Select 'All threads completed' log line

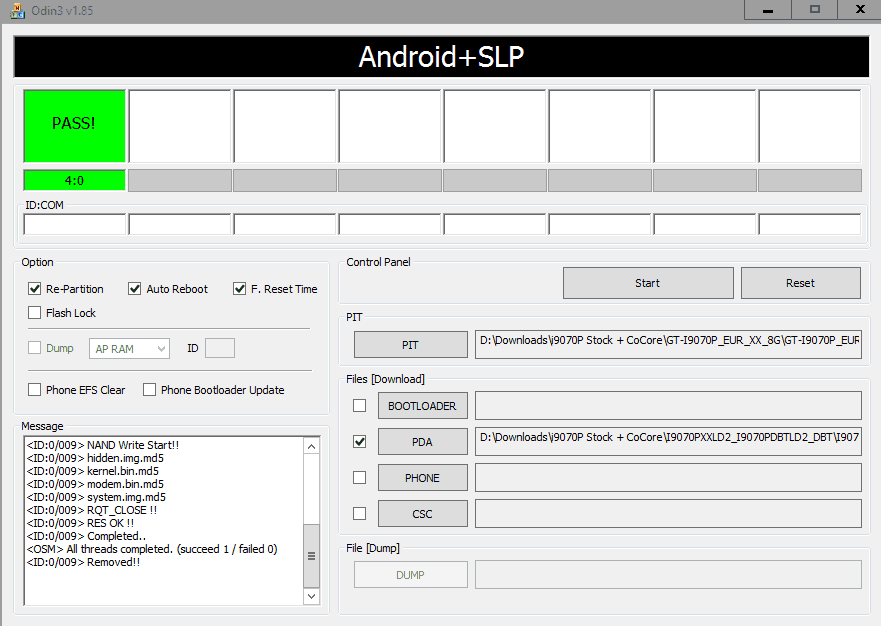coord(152,549)
